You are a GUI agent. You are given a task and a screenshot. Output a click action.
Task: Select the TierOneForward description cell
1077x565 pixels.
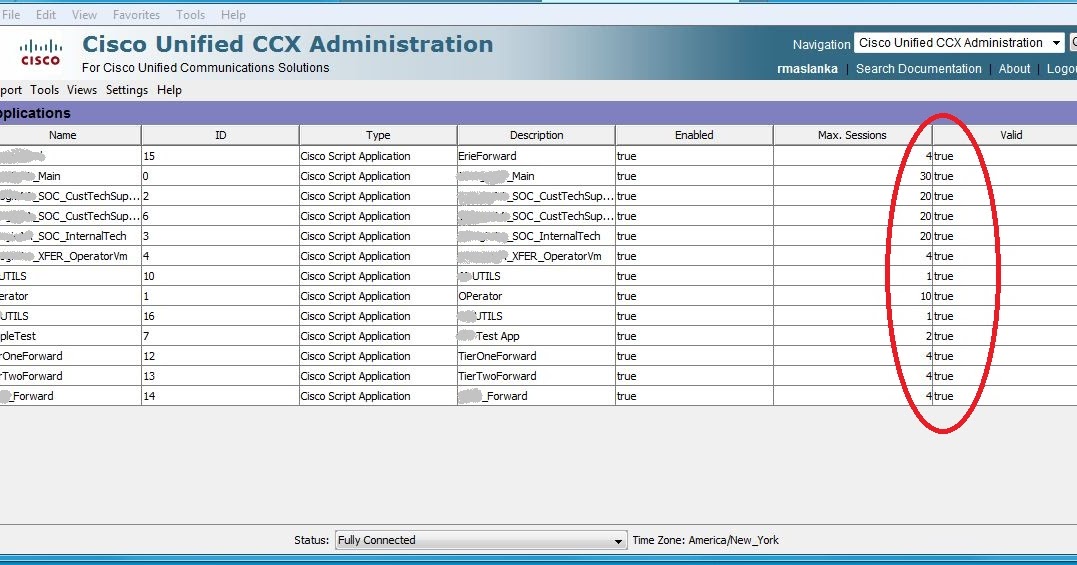pos(536,356)
